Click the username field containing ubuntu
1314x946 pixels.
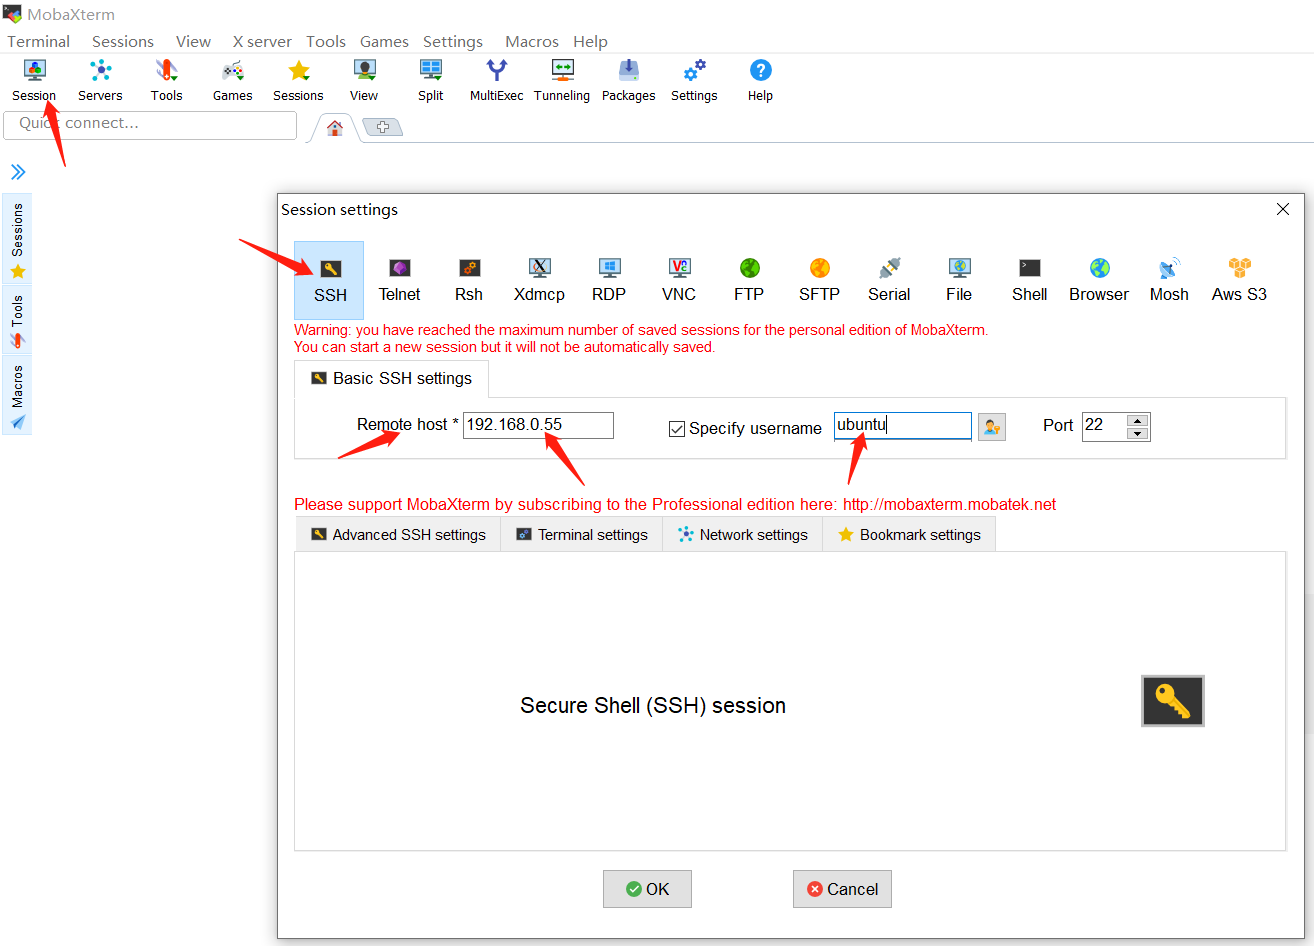click(903, 426)
